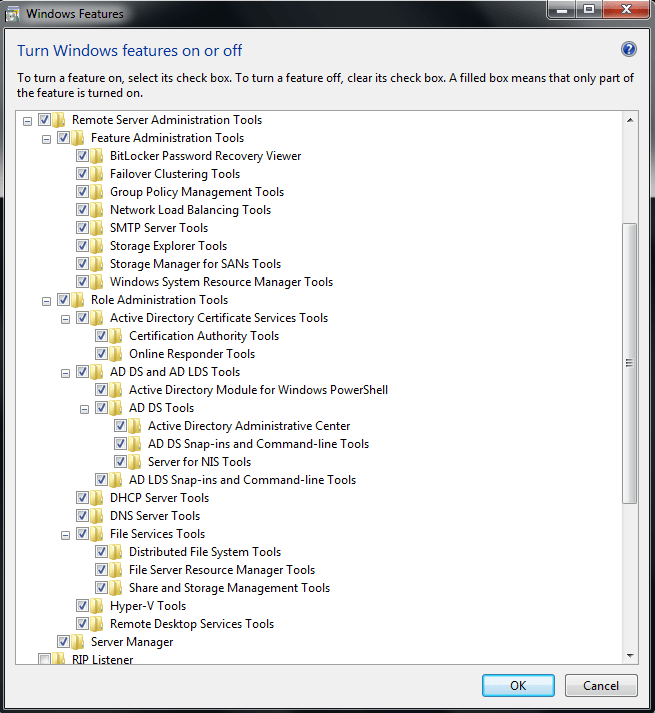Click folder icon beside File Server Resource Manager Tools
Viewport: 655px width, 713px height.
[x=116, y=570]
